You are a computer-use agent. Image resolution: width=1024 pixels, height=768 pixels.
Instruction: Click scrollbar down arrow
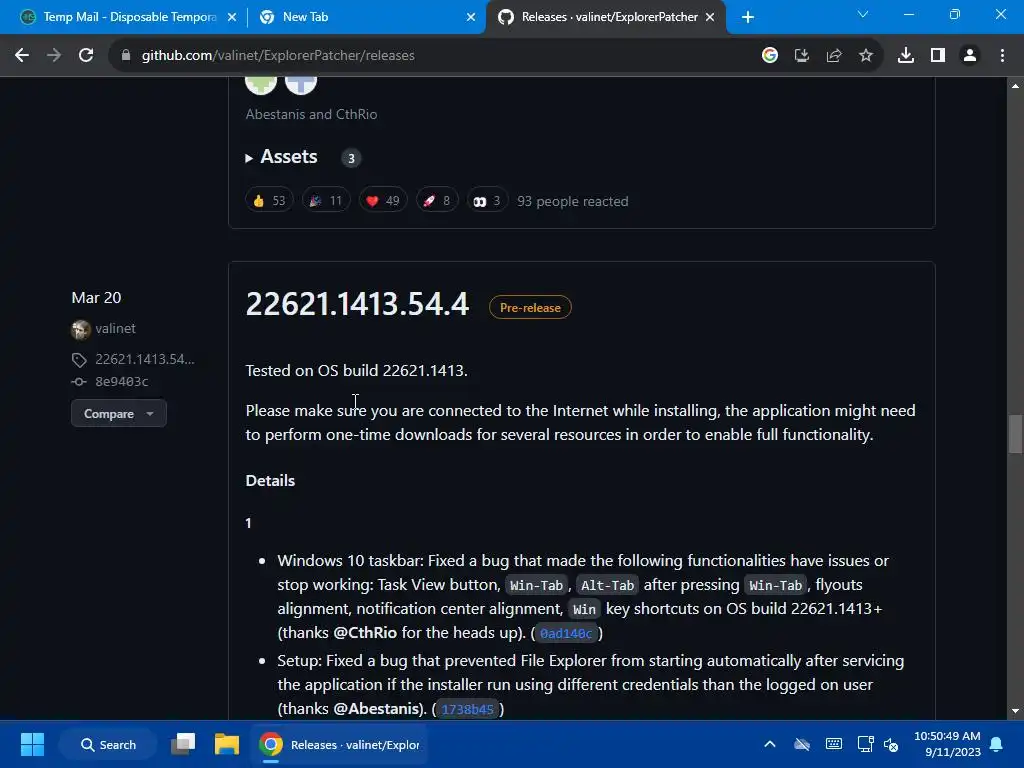(1015, 711)
